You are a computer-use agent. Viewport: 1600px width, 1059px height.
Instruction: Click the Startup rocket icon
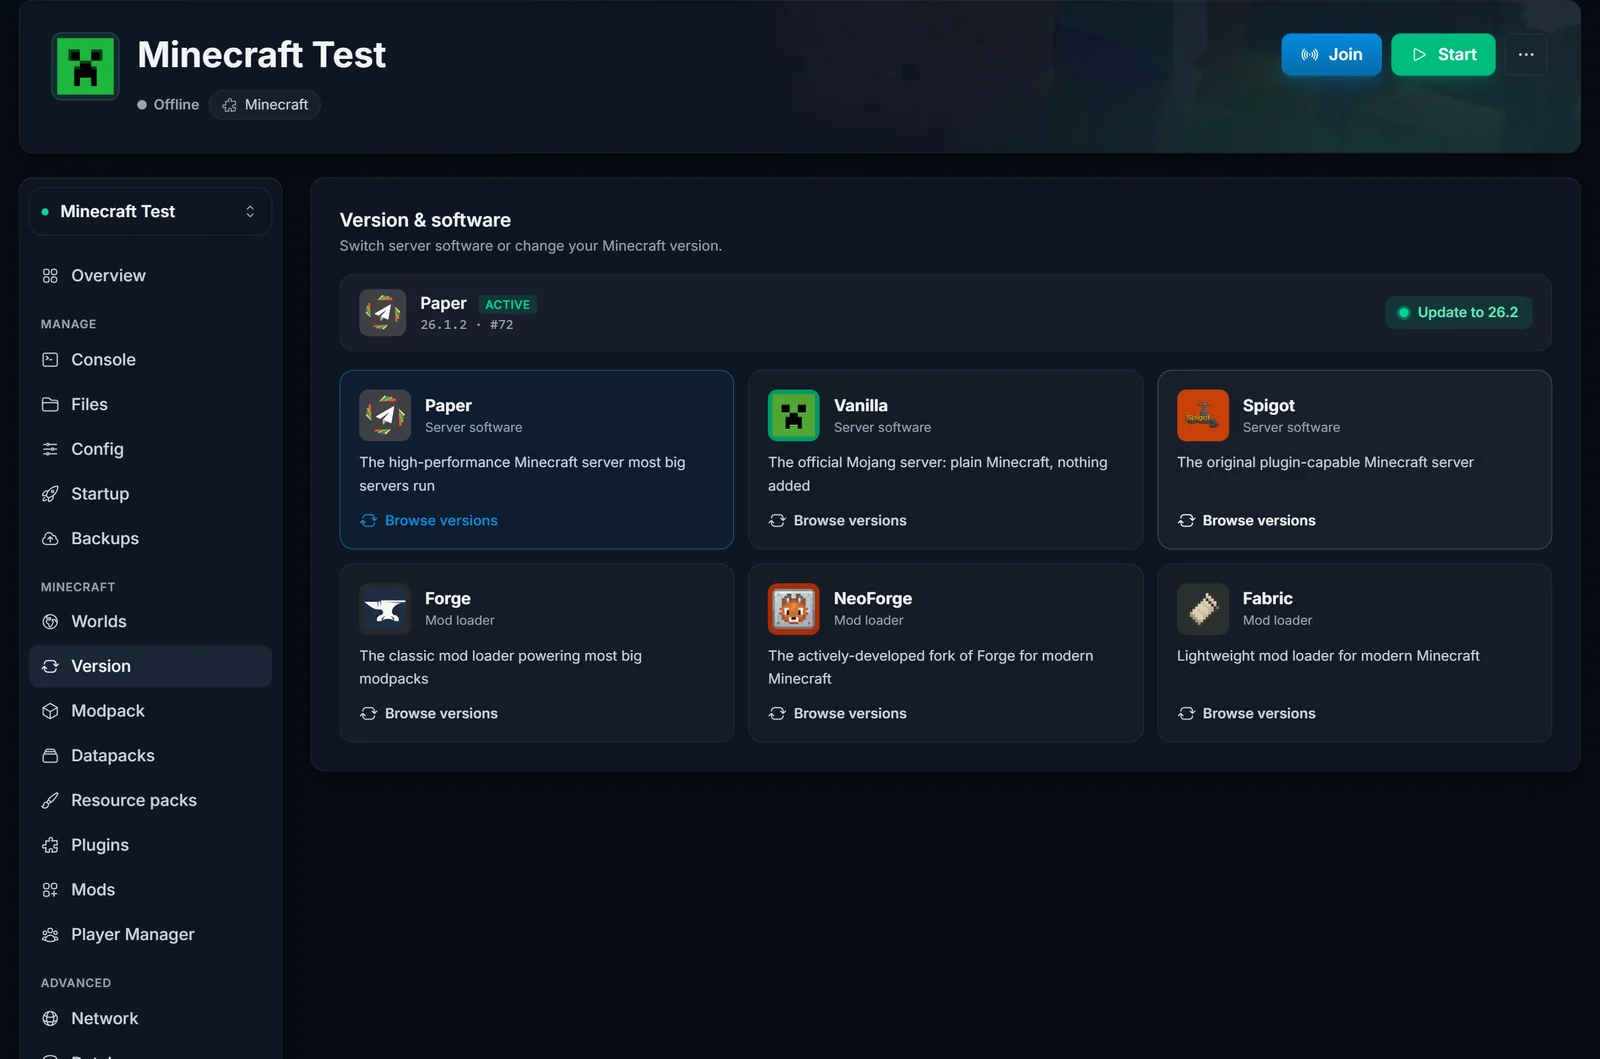click(50, 494)
